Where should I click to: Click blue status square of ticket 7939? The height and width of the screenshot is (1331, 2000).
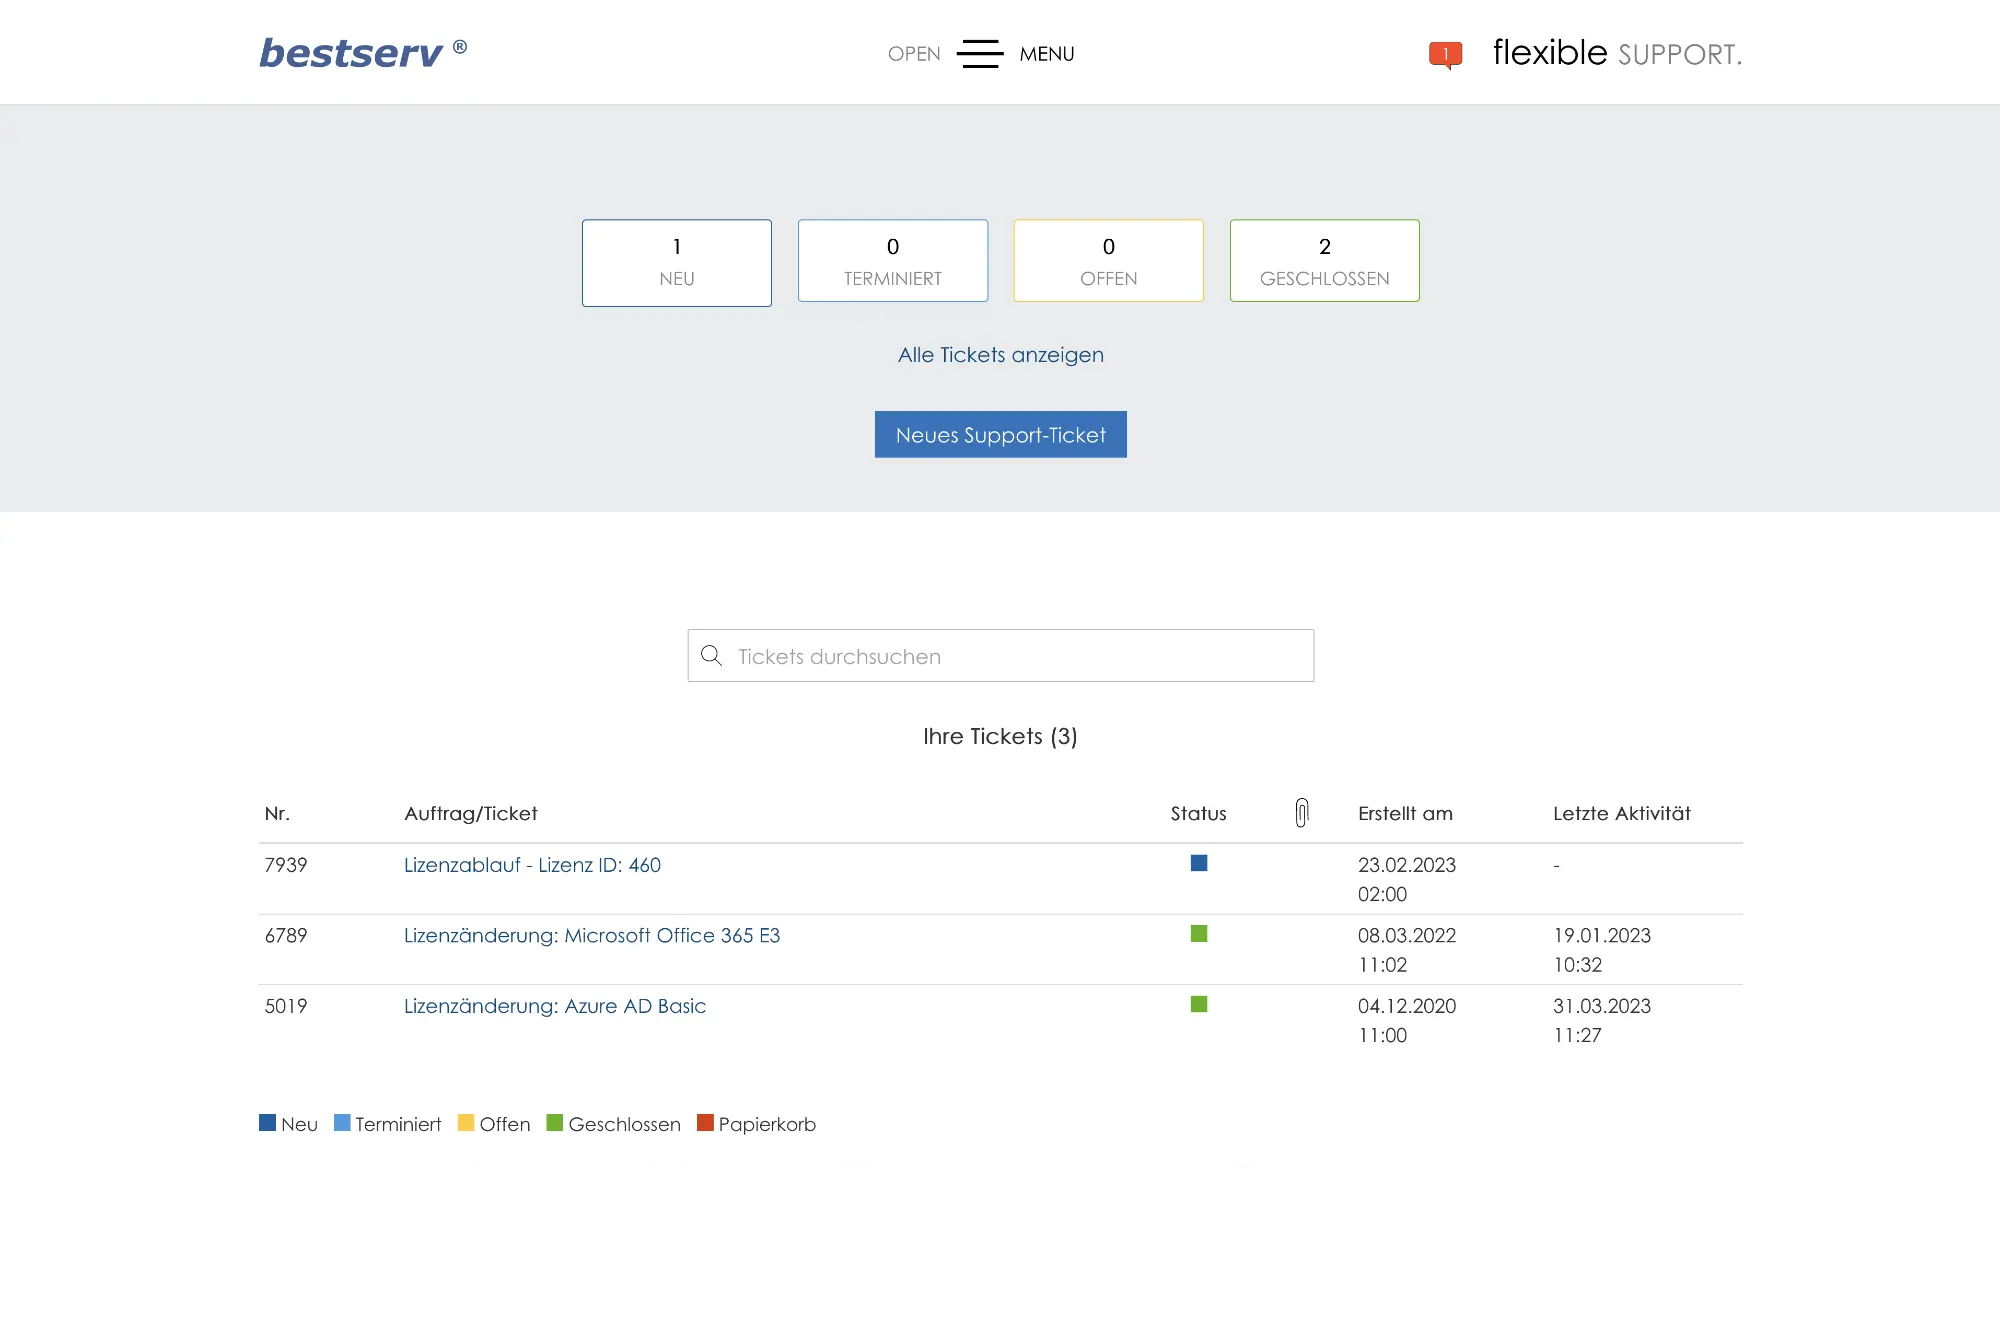coord(1199,863)
